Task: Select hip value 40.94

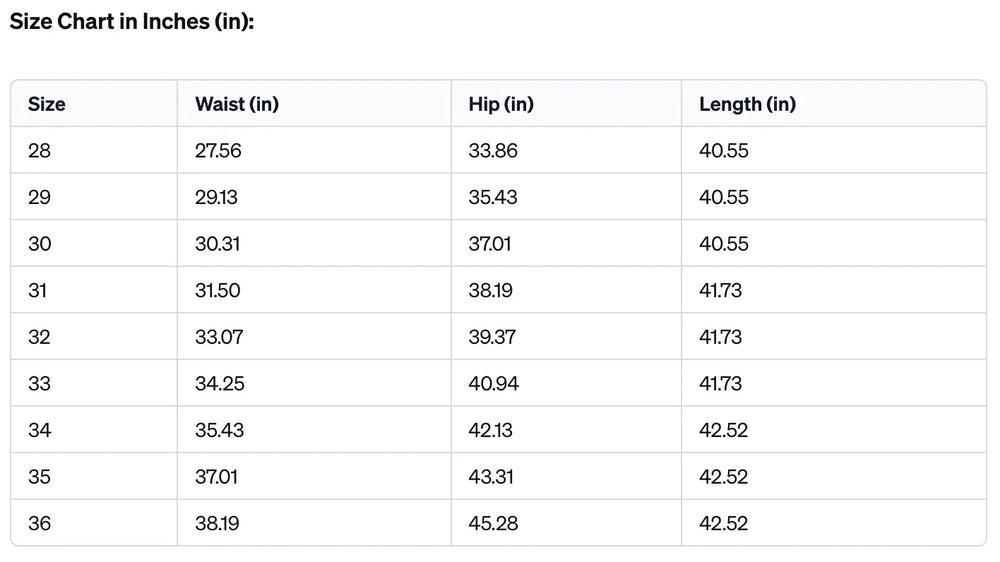Action: [494, 384]
